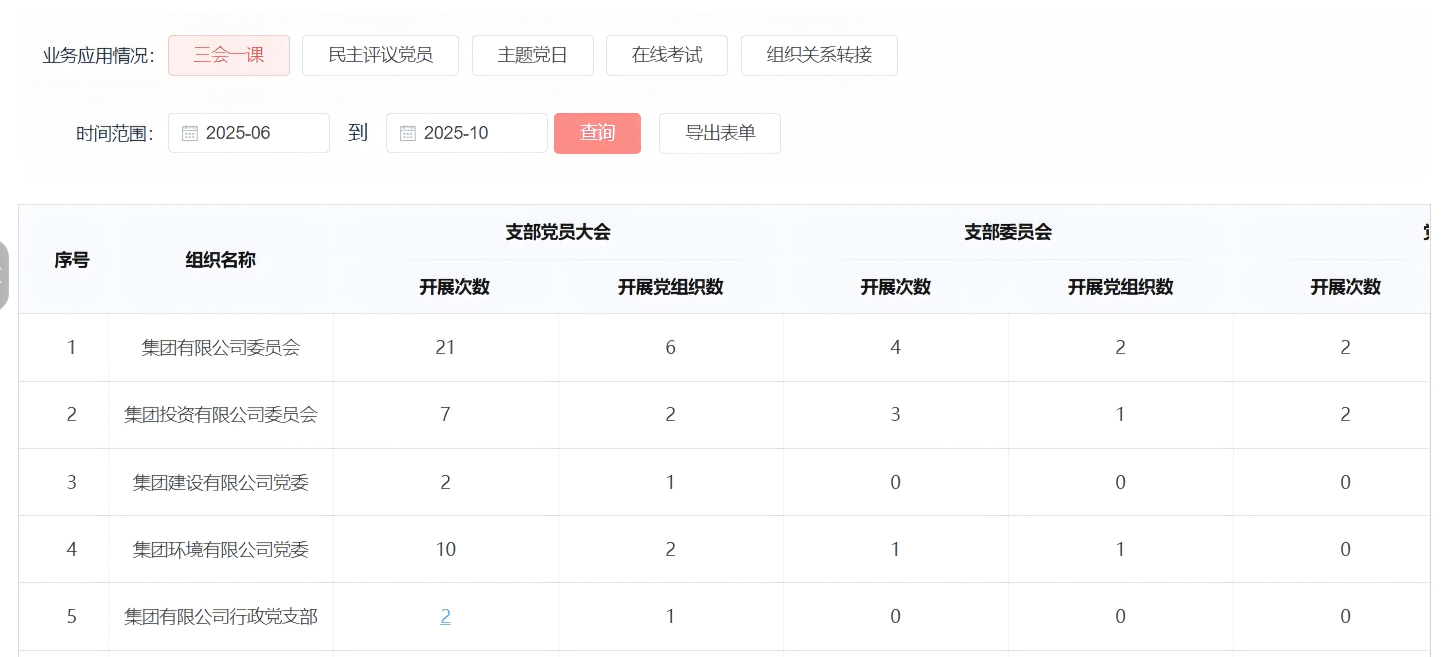Viewport: 1454px width, 657px height.
Task: Select row 集团有限公司委员会
Action: point(221,348)
